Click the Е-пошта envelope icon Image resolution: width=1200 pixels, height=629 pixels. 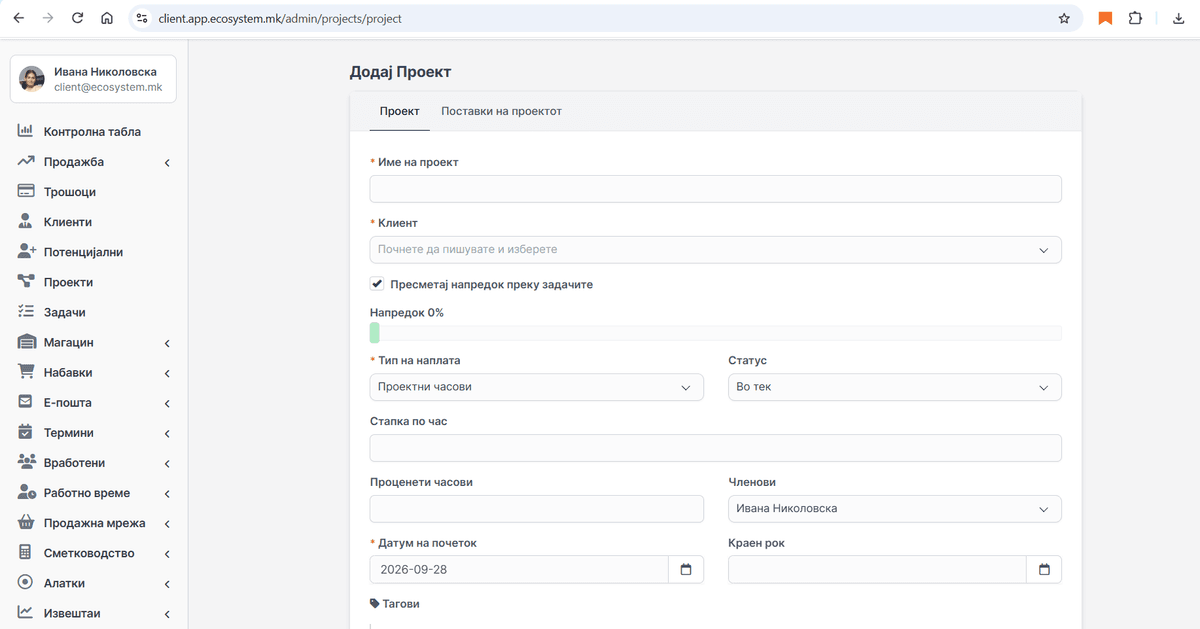26,402
